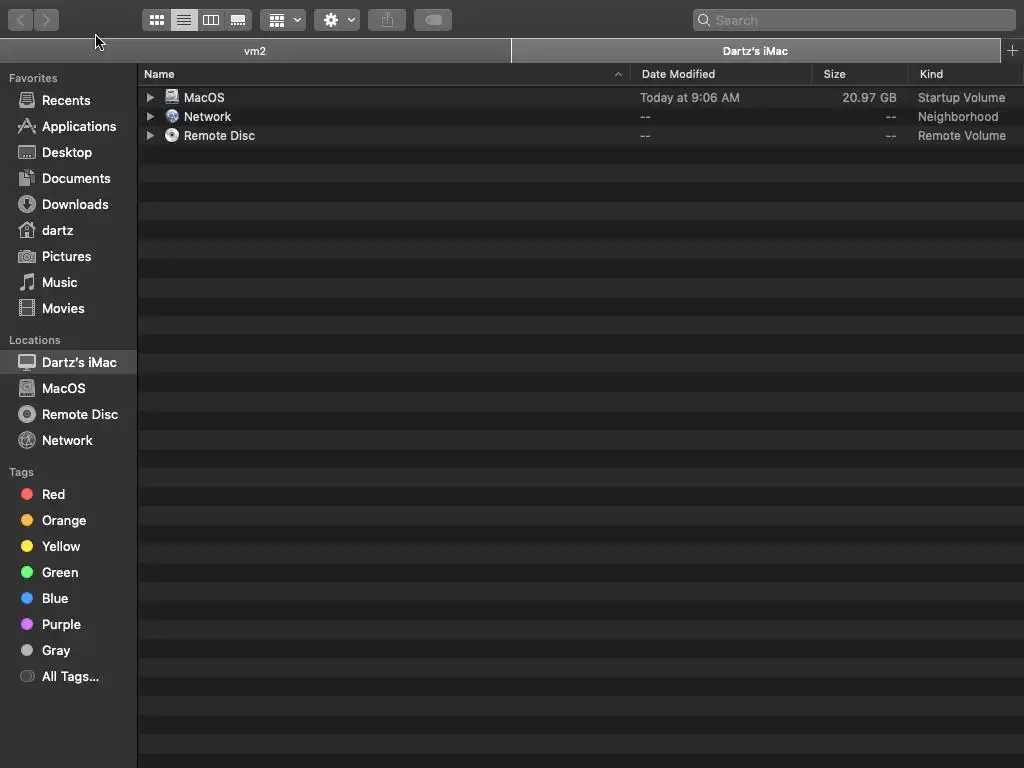1024x768 pixels.
Task: Filter by the Orange tag
Action: (x=69, y=520)
